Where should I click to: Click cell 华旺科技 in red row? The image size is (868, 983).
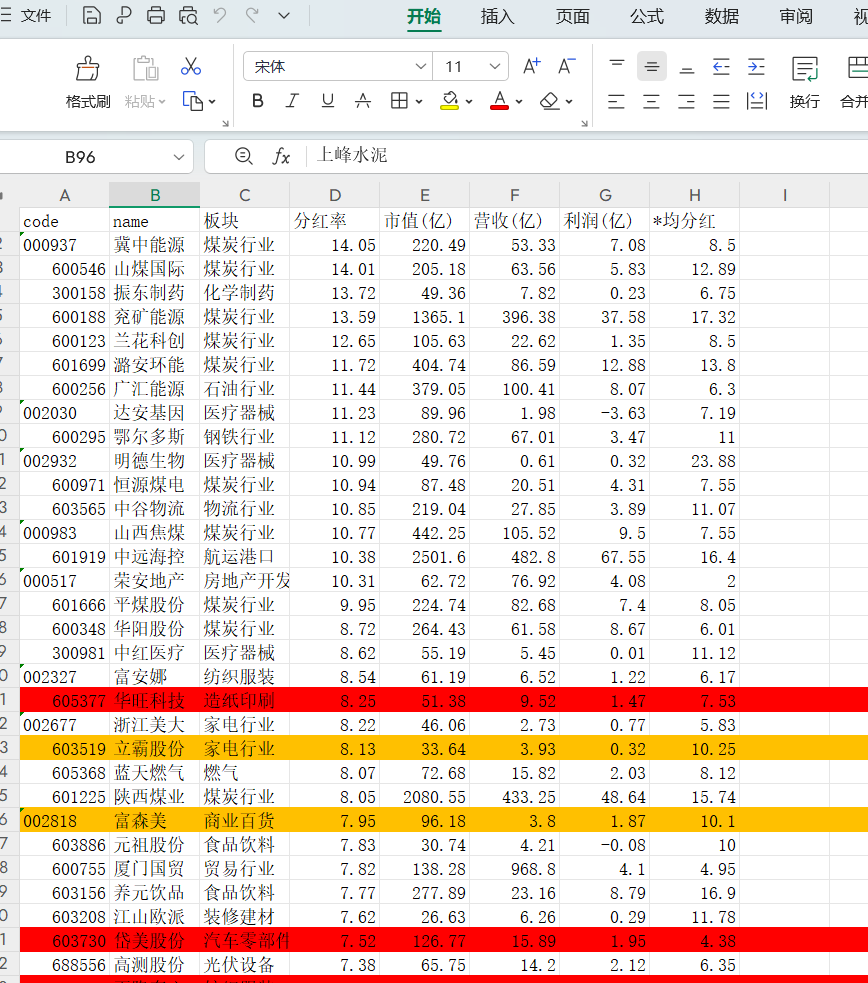tap(155, 700)
